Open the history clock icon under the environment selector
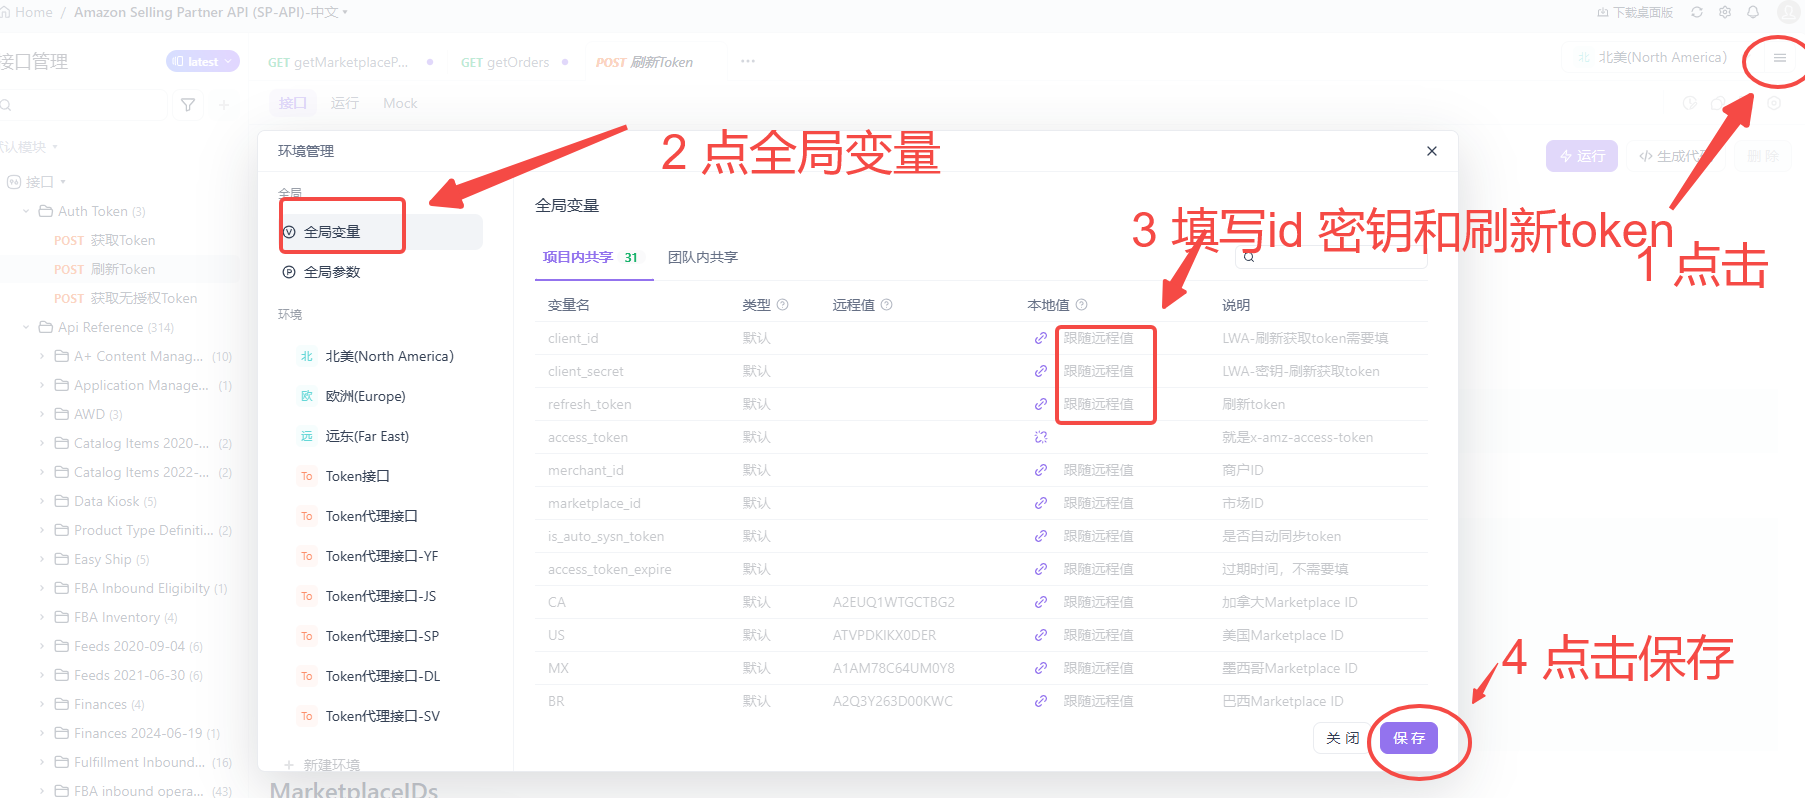1805x798 pixels. [1690, 103]
